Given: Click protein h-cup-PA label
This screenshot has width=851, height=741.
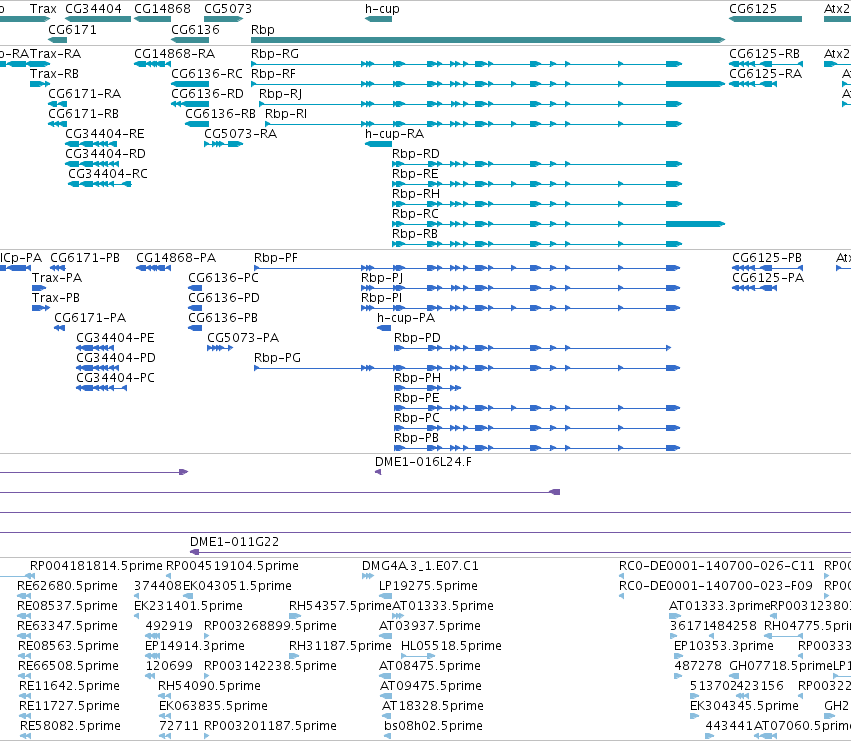Looking at the screenshot, I should (x=406, y=319).
